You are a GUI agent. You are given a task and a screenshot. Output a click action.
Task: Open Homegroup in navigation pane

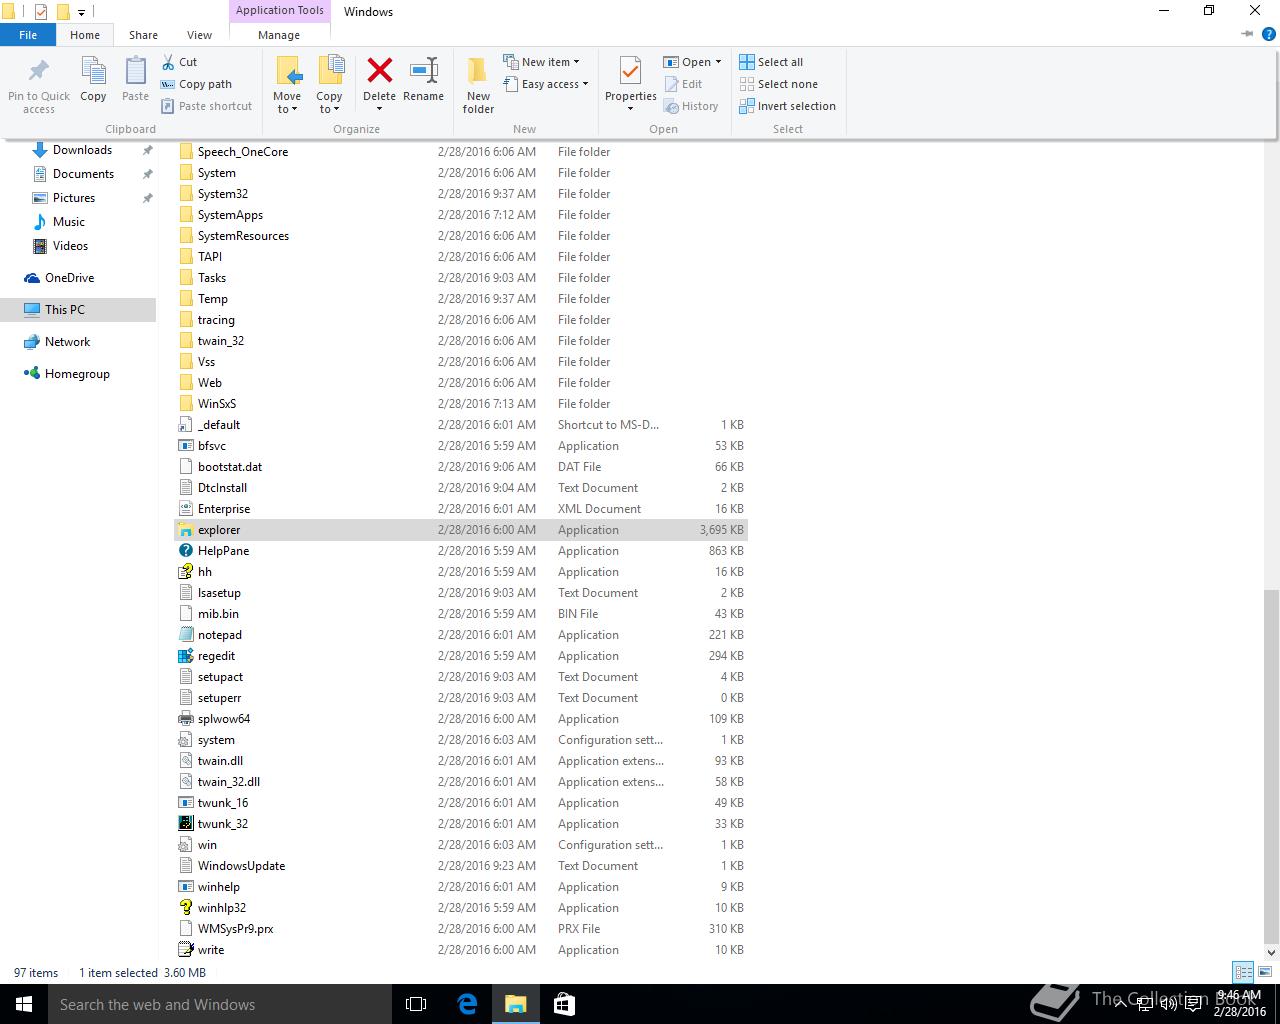tap(77, 374)
